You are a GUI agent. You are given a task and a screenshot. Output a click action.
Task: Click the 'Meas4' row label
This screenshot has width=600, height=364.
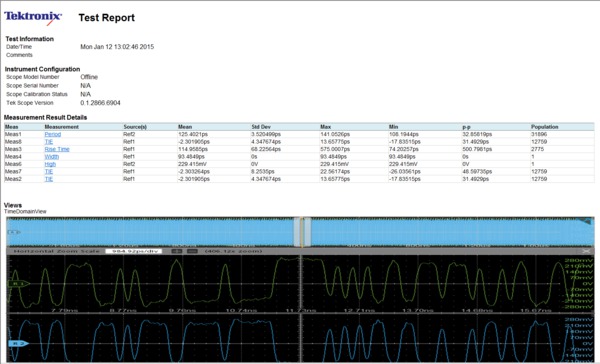pyautogui.click(x=13, y=157)
